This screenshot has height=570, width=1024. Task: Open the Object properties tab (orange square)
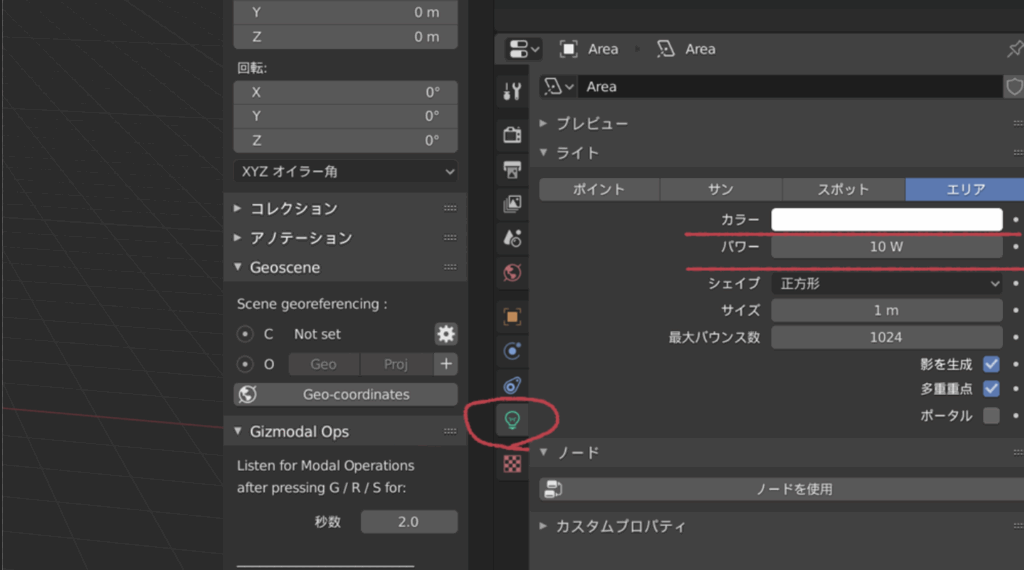(512, 317)
